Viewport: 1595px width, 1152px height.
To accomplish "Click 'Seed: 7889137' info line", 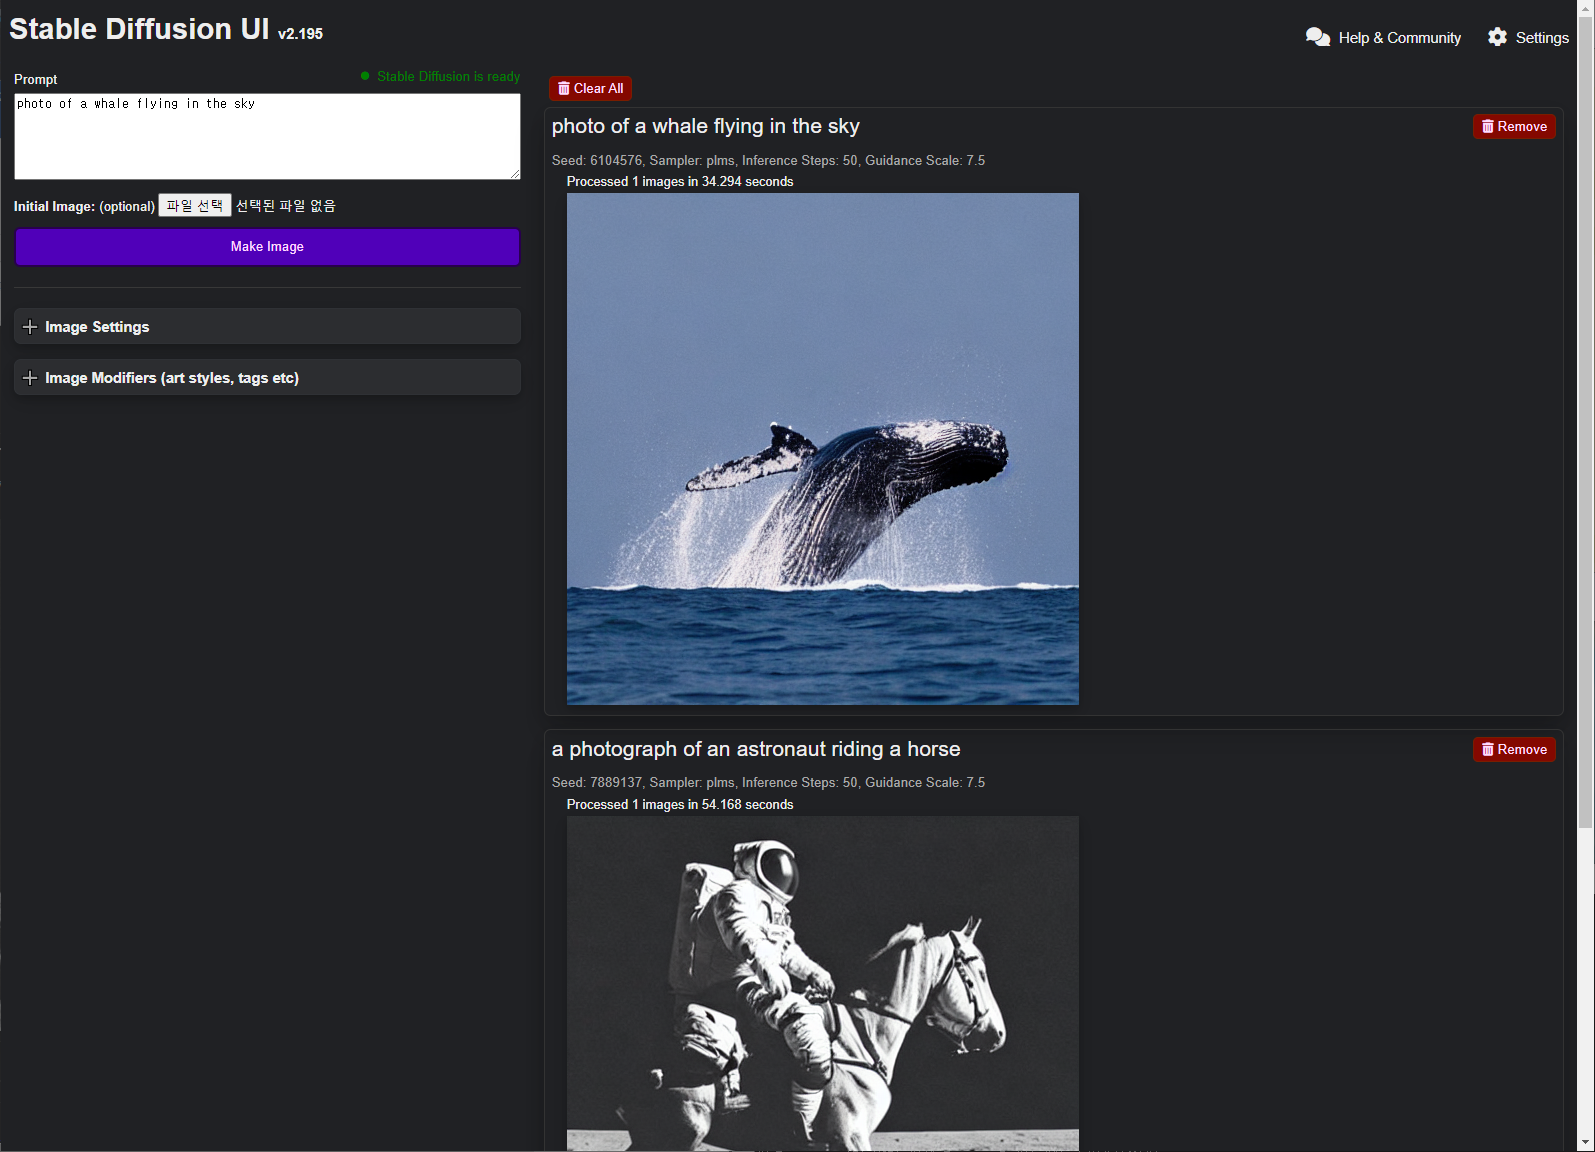I will (x=768, y=782).
